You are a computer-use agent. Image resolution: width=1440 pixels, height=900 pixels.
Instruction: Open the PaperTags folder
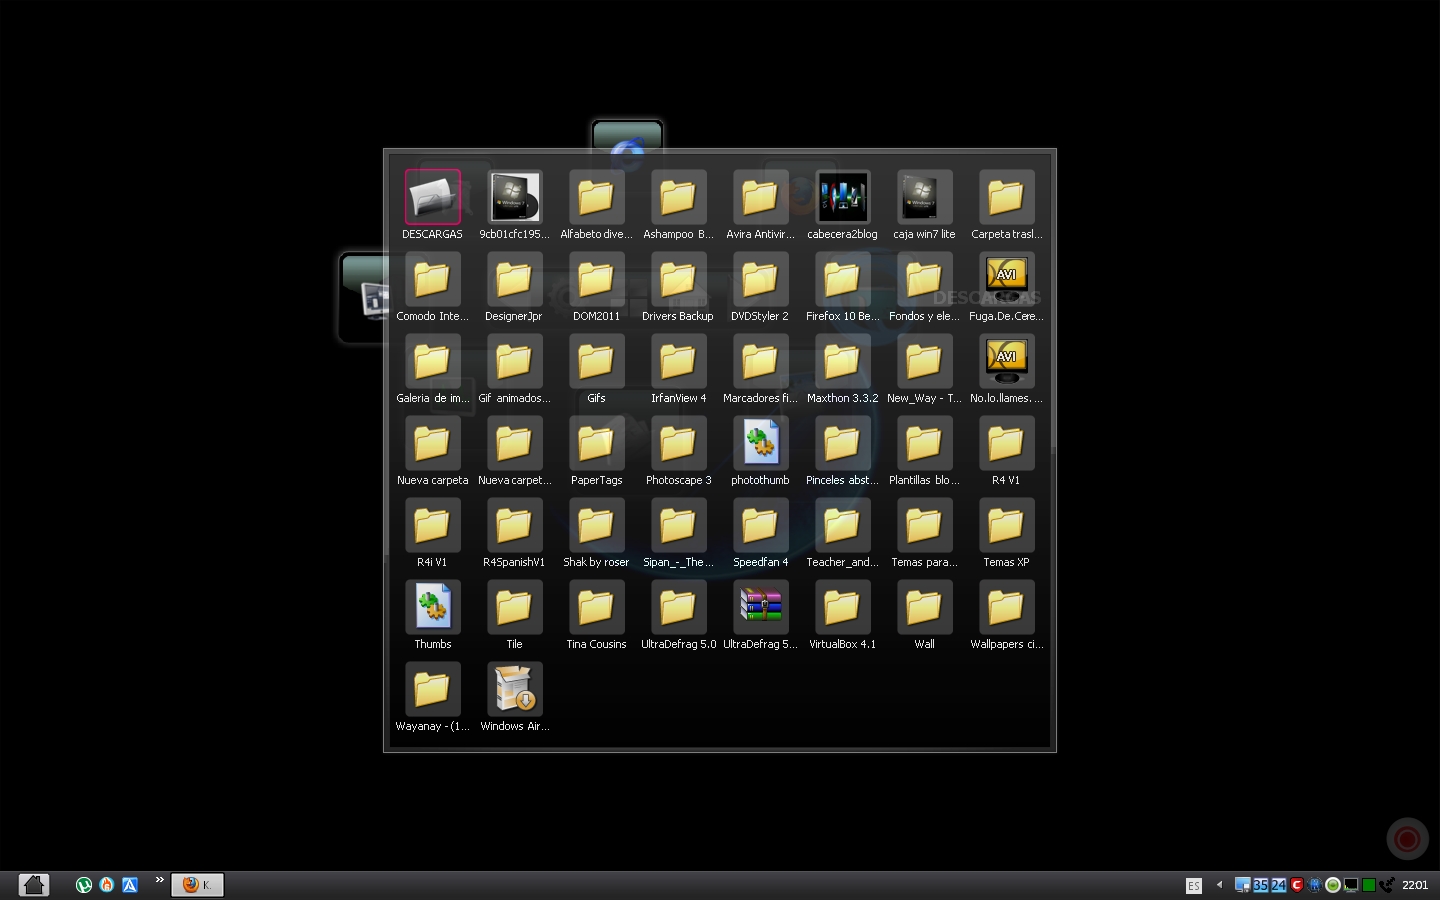click(x=596, y=443)
